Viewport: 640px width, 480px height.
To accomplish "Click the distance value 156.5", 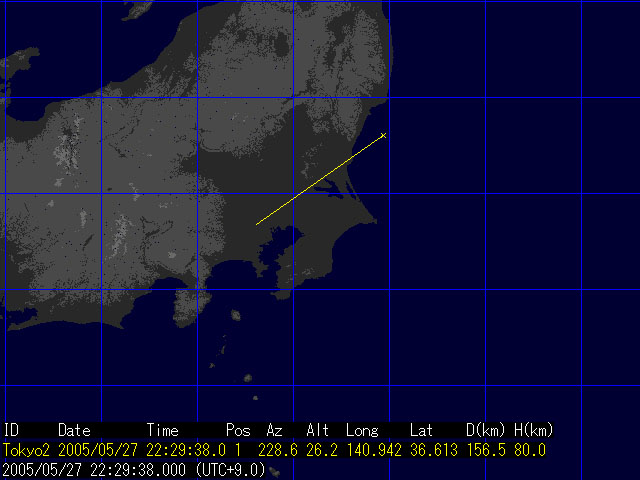I will pyautogui.click(x=486, y=450).
